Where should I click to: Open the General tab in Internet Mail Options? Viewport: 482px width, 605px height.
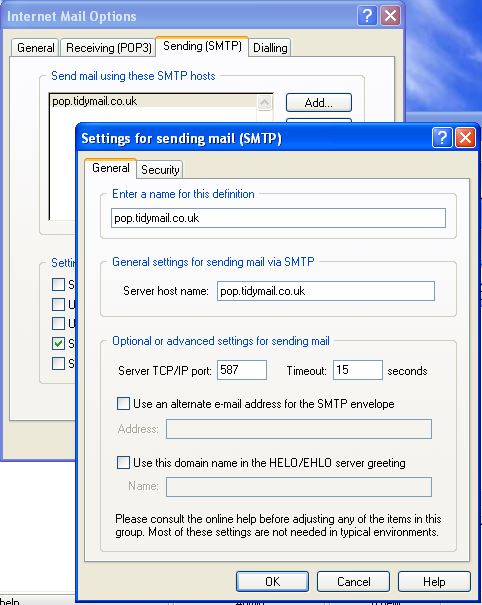point(36,48)
